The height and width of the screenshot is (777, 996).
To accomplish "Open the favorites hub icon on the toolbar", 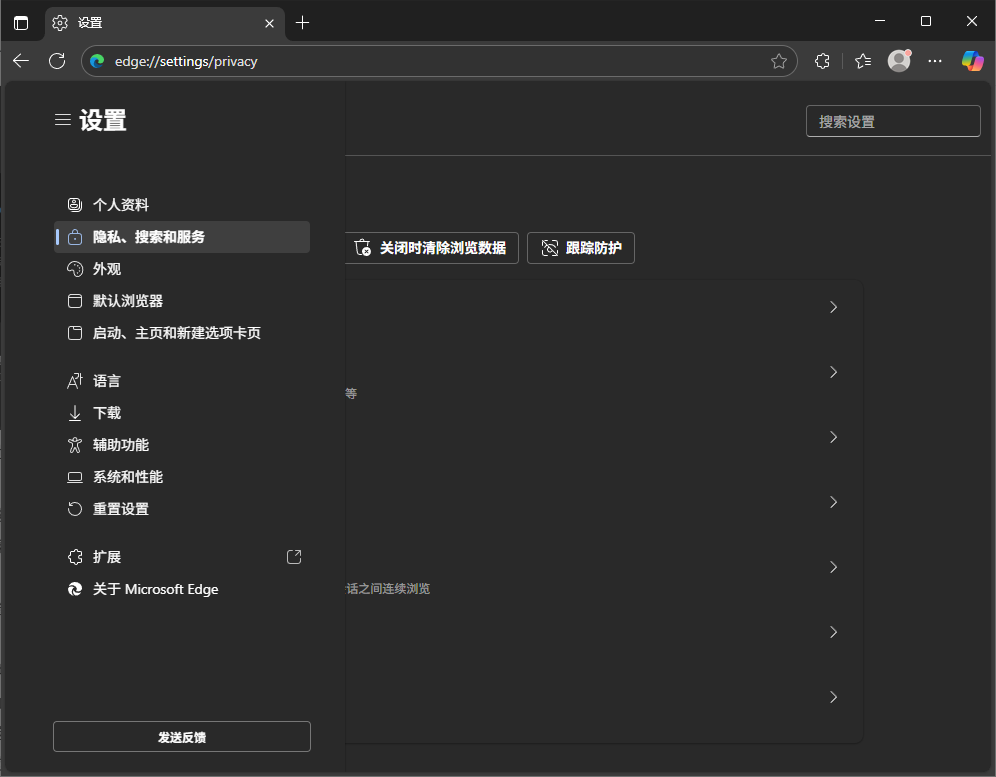I will point(862,60).
